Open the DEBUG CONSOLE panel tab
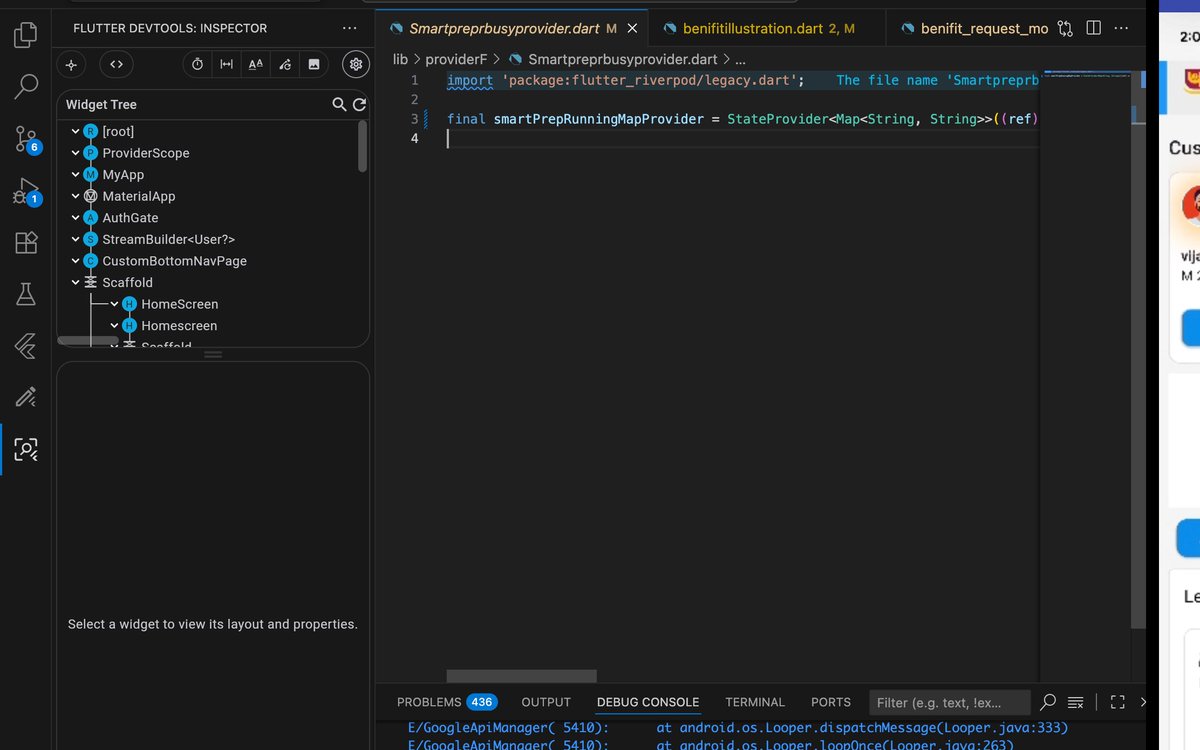Image resolution: width=1200 pixels, height=750 pixels. coord(648,702)
